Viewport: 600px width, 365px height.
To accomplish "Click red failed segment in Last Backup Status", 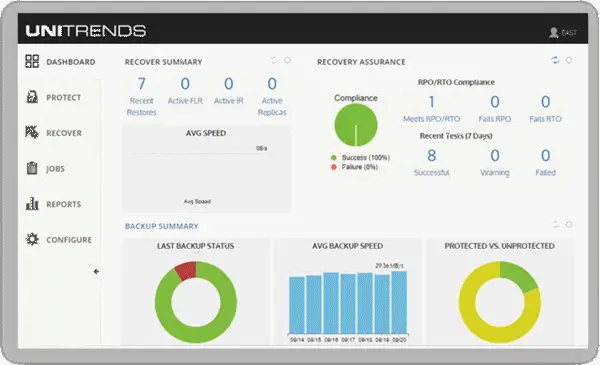I will point(186,270).
